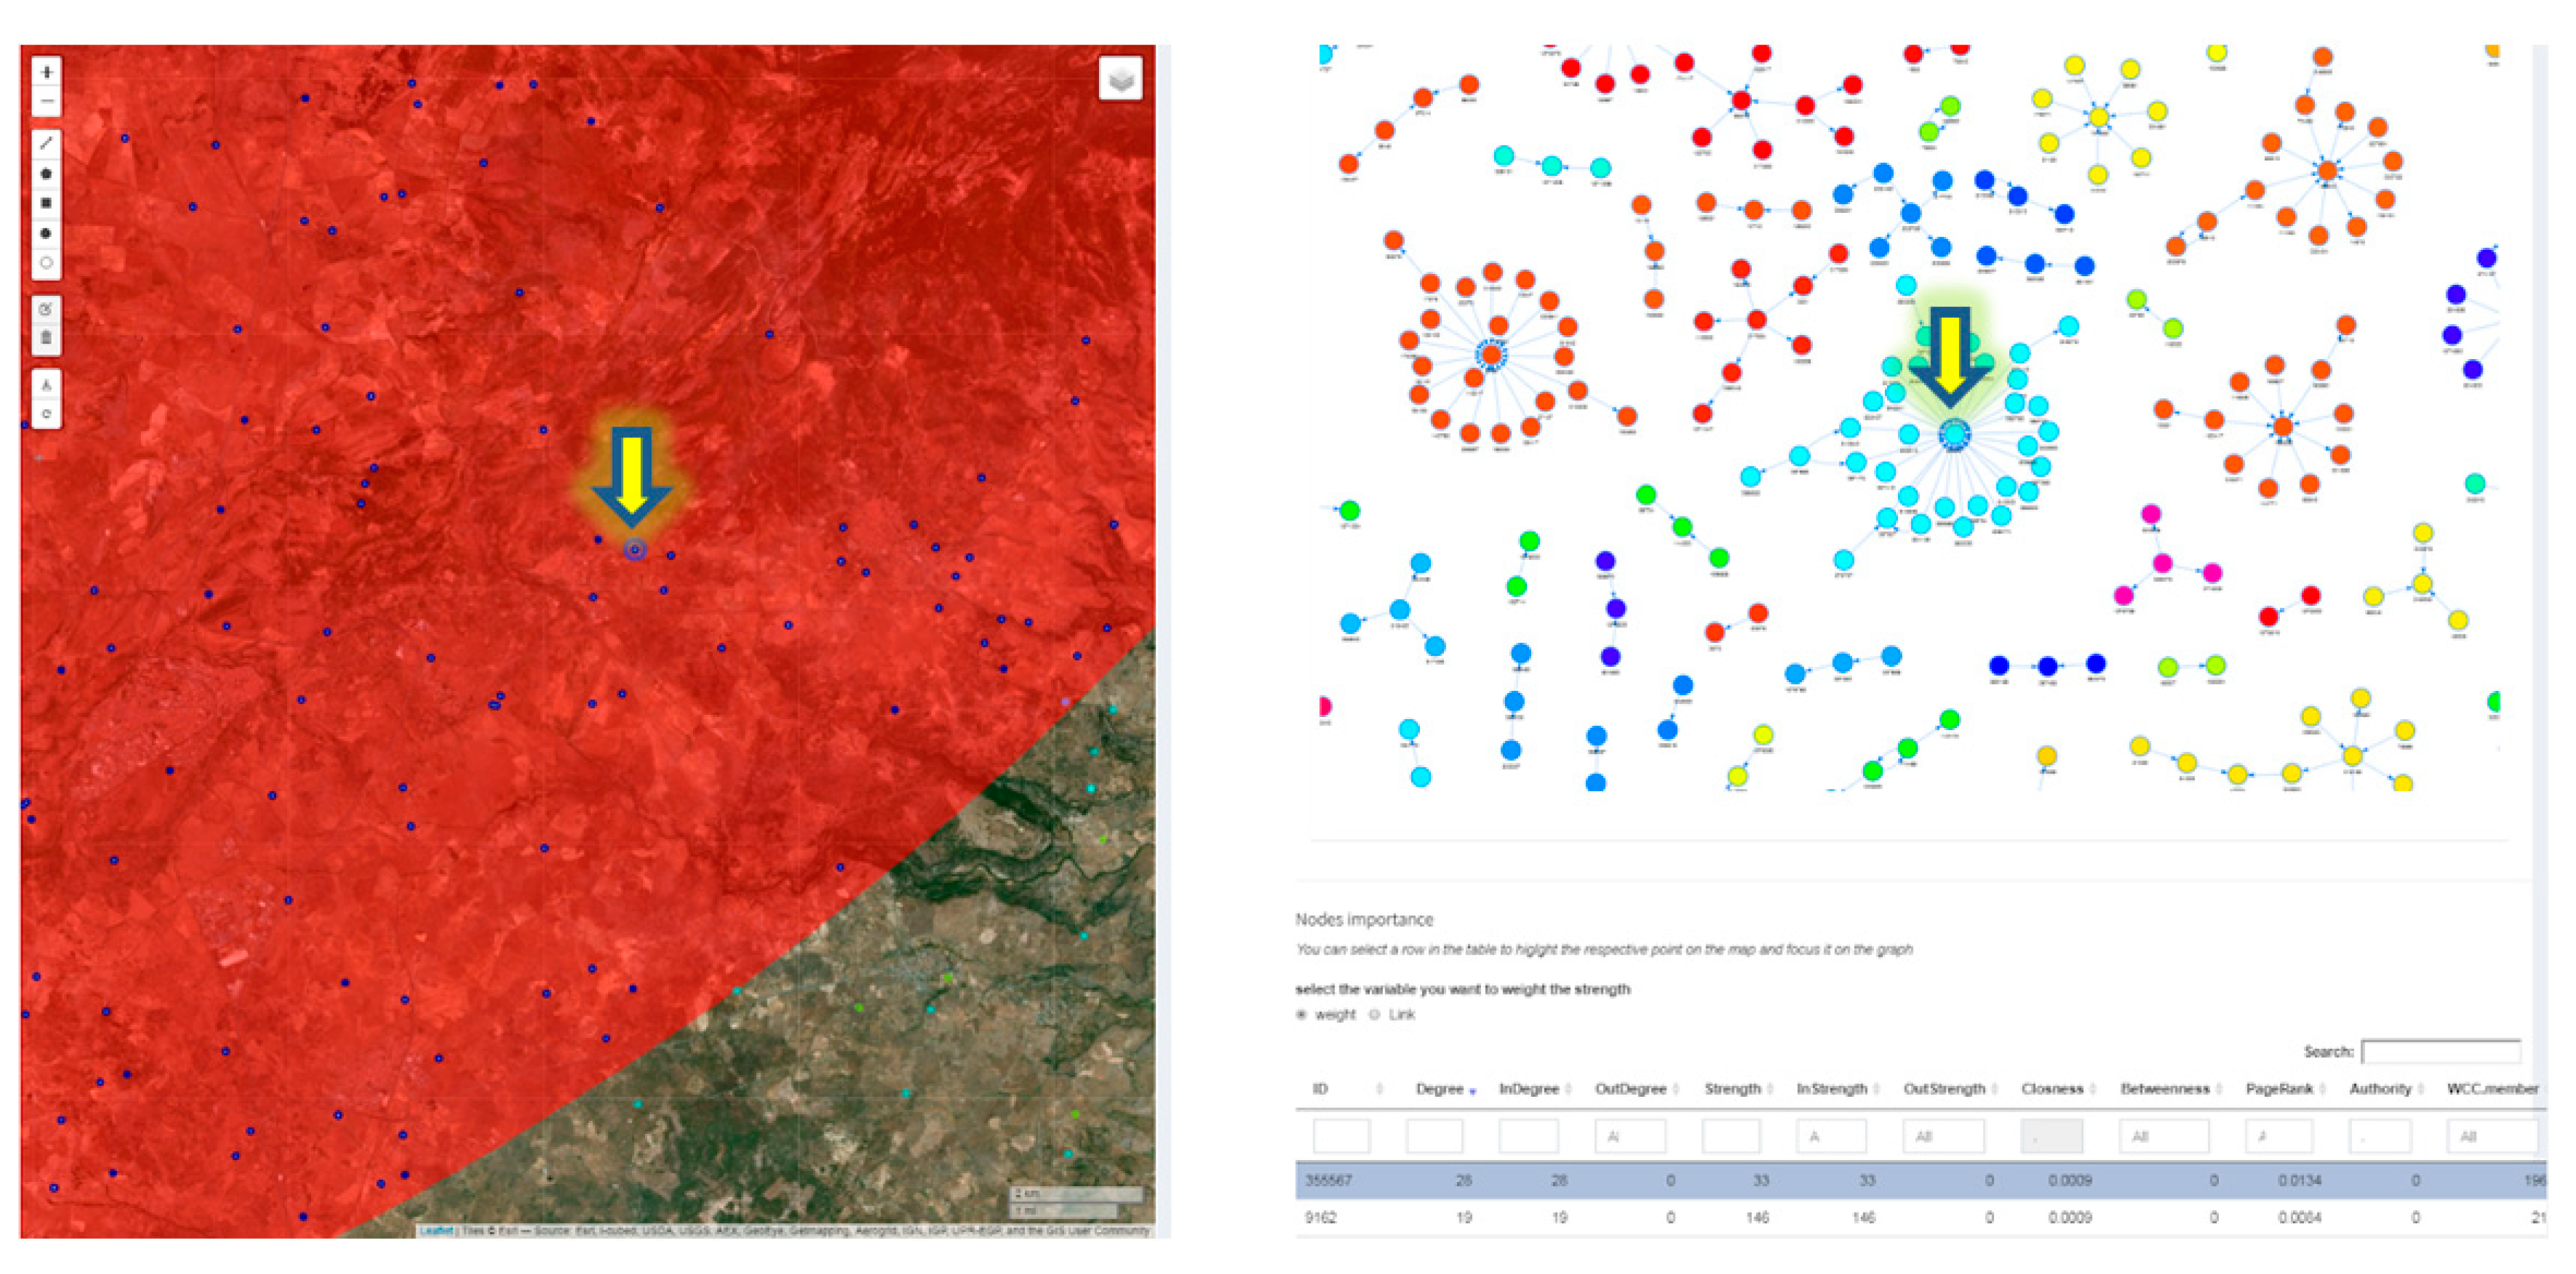
Task: Sort table by Betweenness column
Action: click(x=2164, y=1088)
